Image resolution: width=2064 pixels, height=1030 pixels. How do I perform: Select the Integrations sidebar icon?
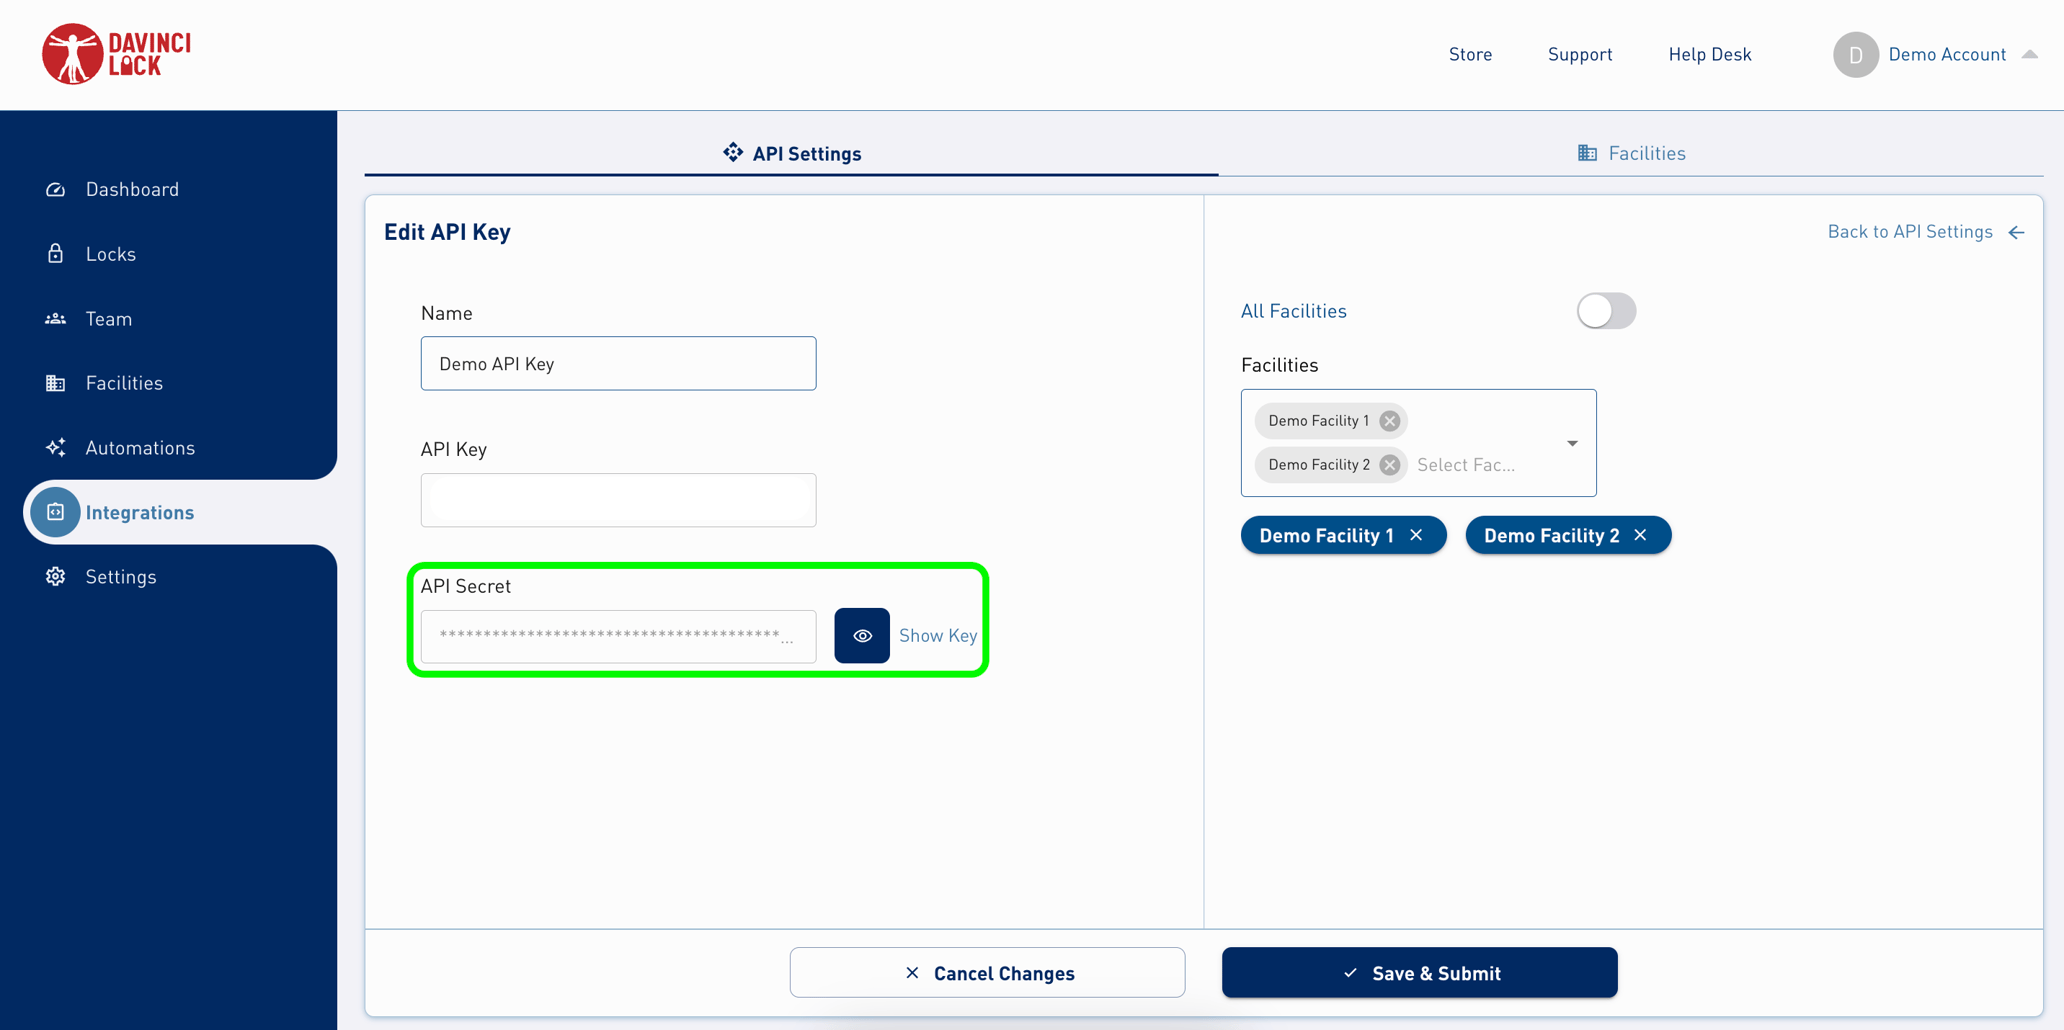[55, 512]
